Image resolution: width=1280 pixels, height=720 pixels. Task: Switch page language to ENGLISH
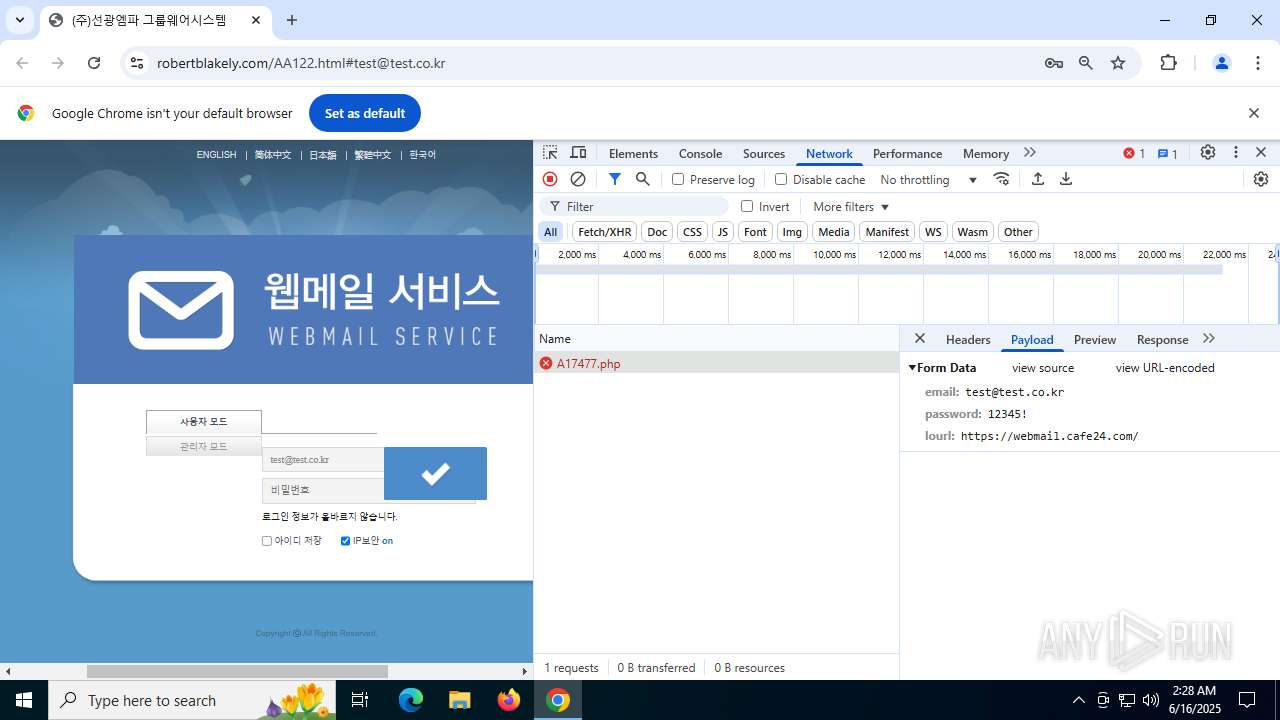click(x=216, y=155)
